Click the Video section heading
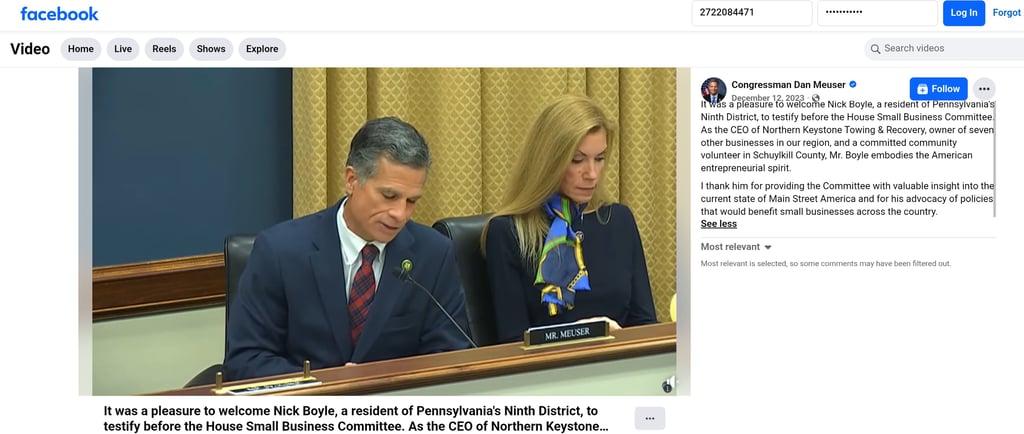 (30, 49)
